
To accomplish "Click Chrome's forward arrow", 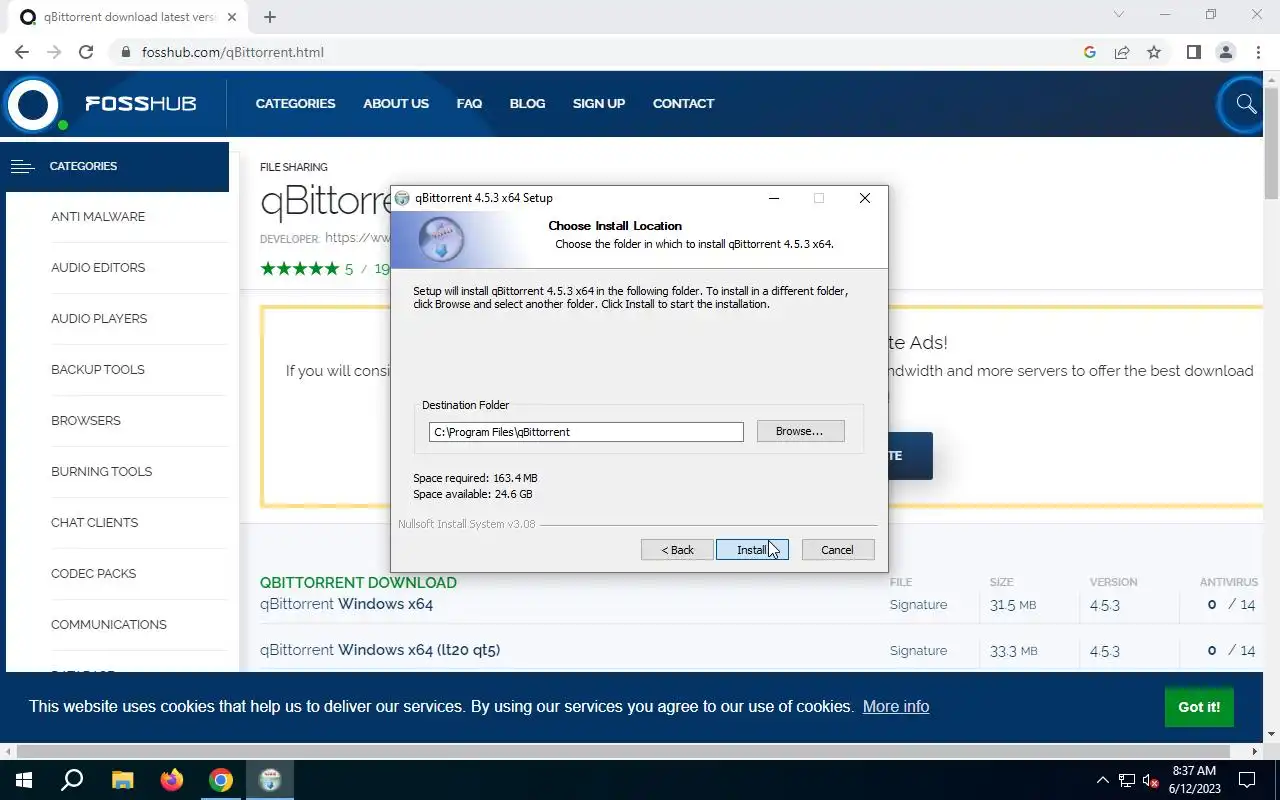I will click(54, 52).
